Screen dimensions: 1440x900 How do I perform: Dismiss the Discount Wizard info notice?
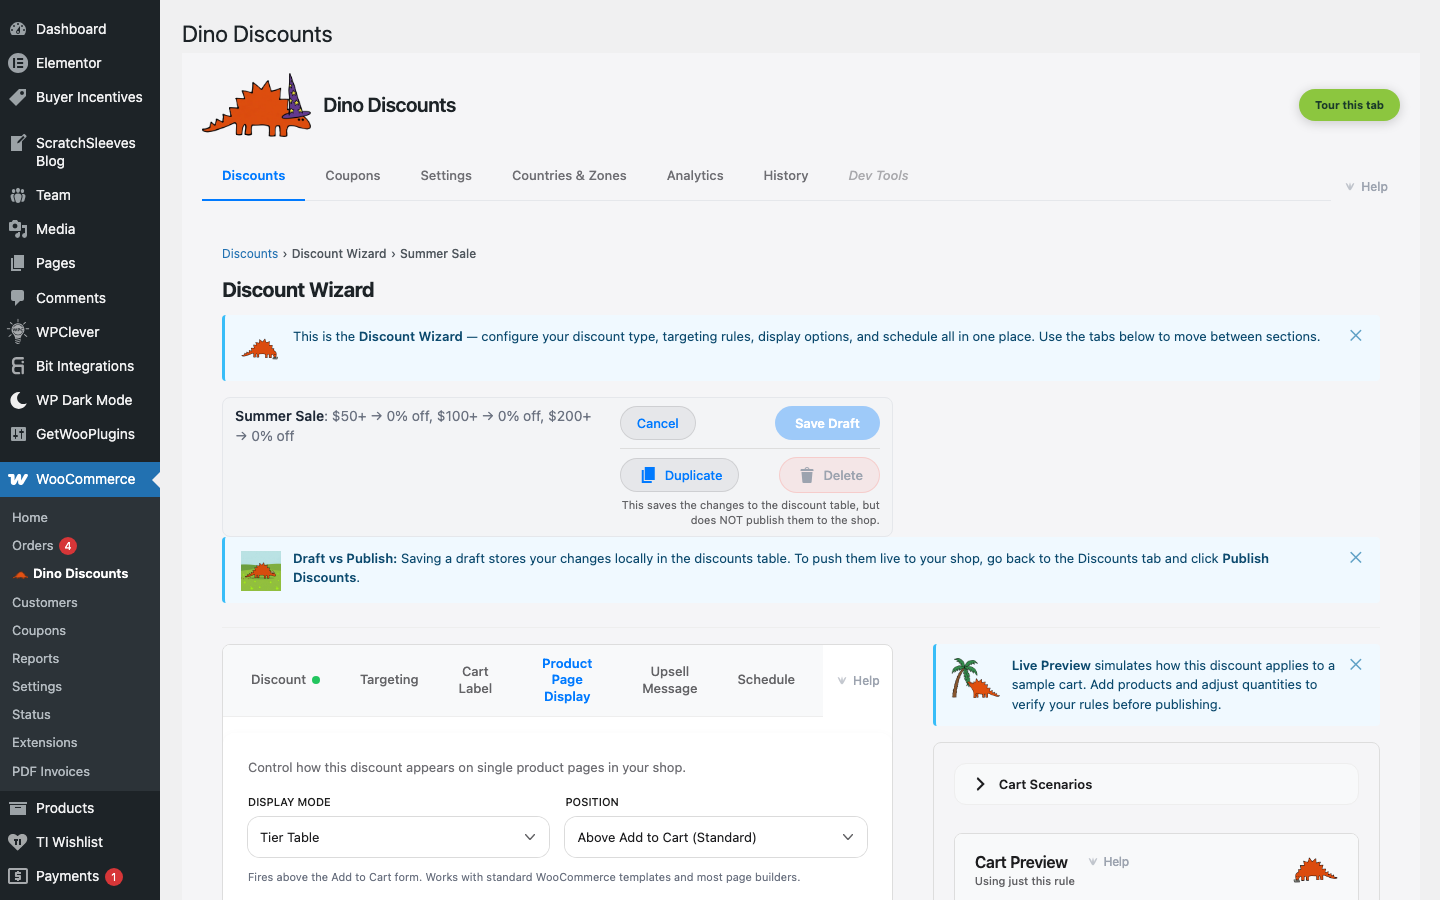1356,336
